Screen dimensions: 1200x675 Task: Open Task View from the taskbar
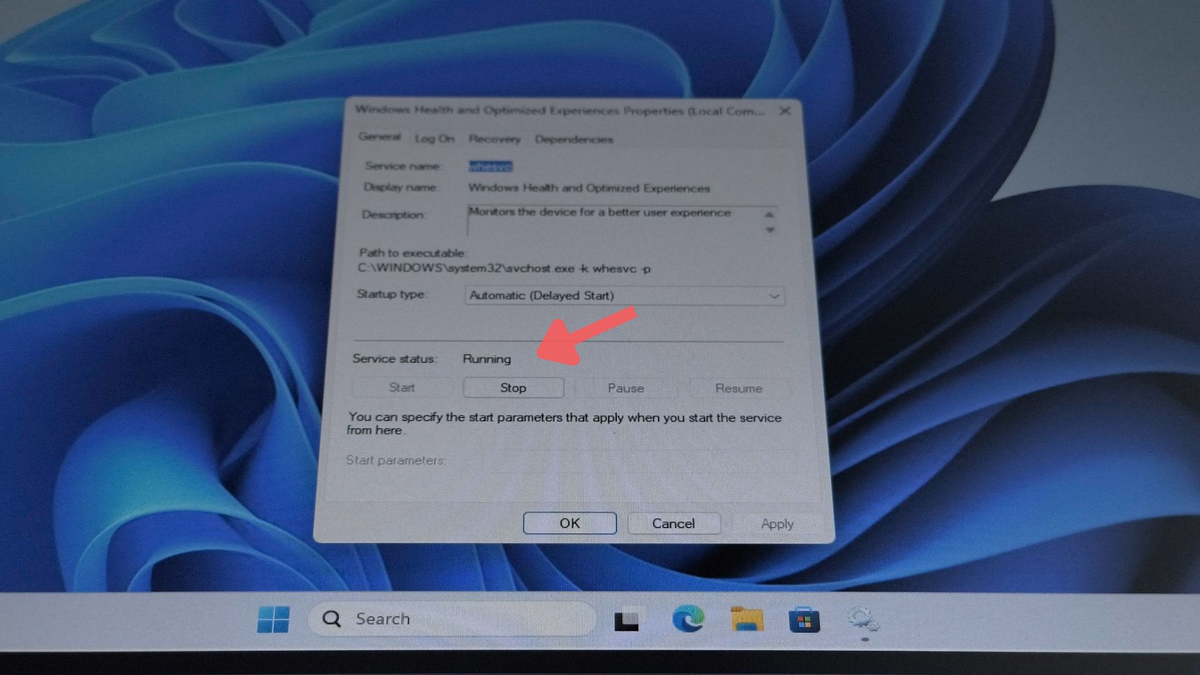tap(626, 620)
